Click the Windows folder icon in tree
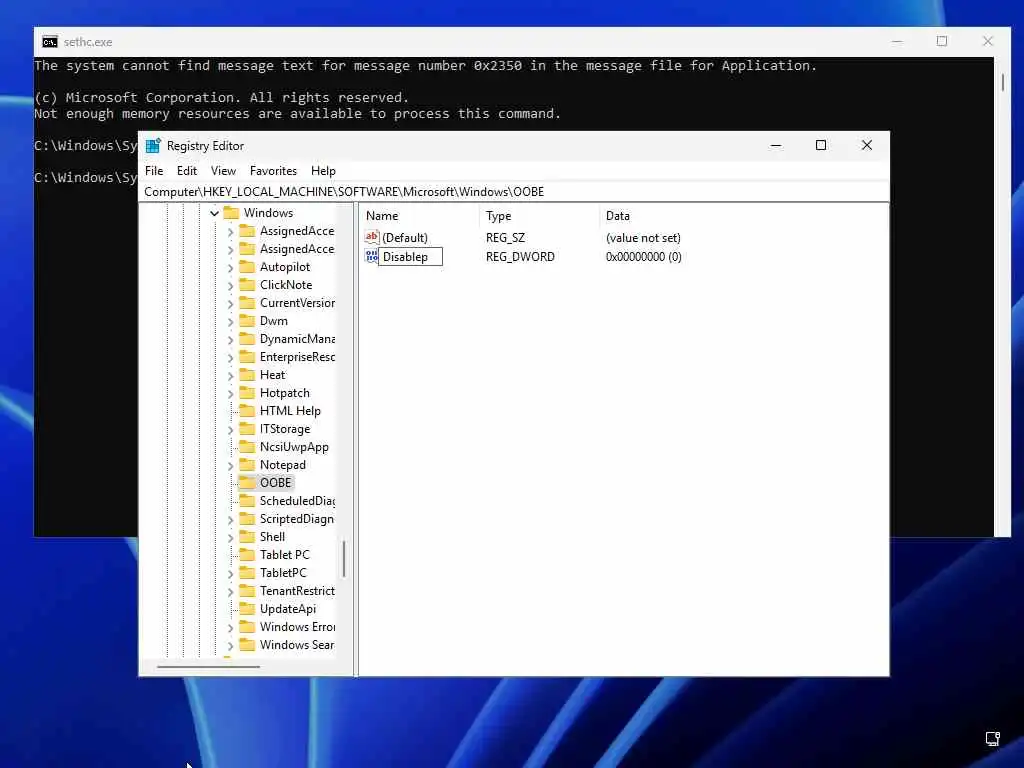This screenshot has width=1024, height=768. (231, 213)
